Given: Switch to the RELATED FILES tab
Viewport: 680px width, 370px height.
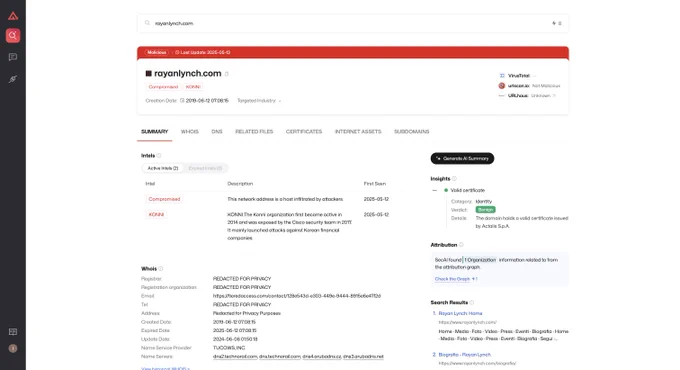Looking at the screenshot, I should coord(254,131).
